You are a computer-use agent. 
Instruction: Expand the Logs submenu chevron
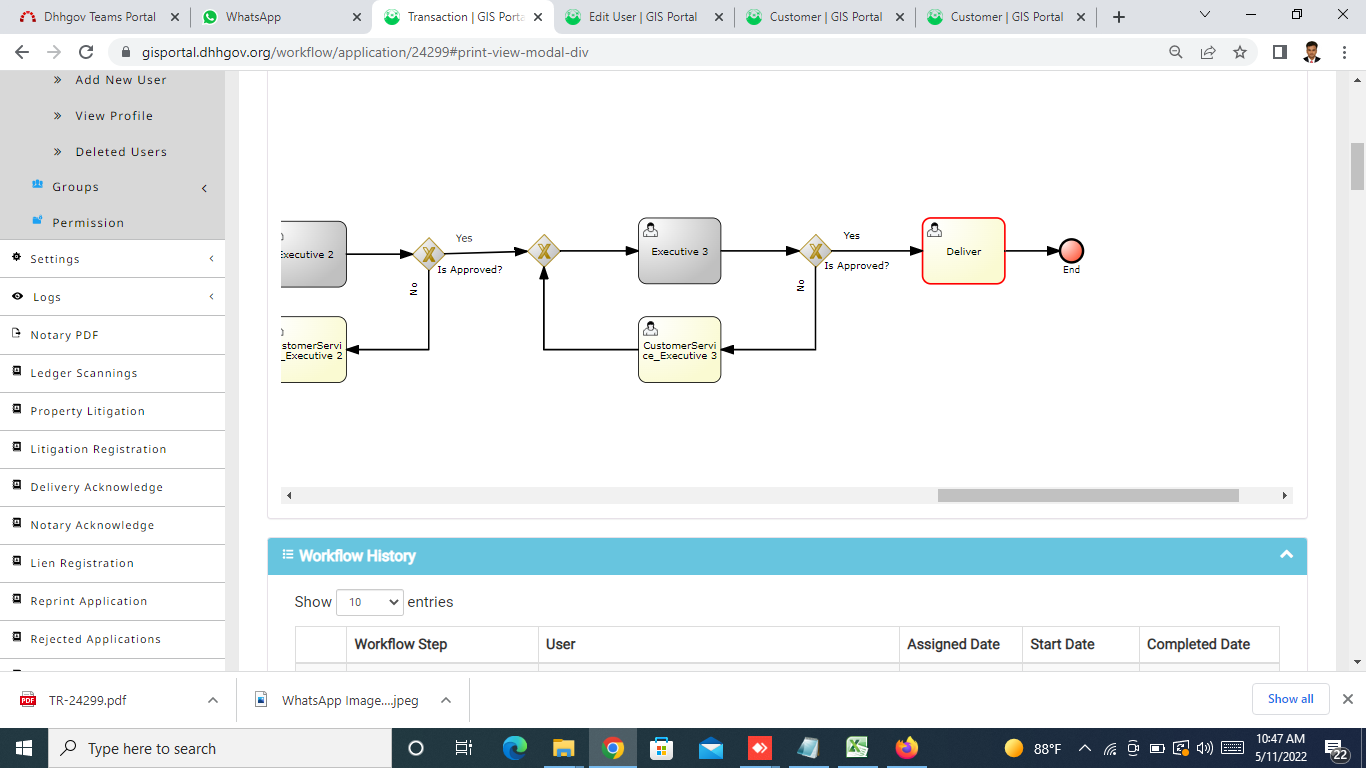click(x=211, y=297)
